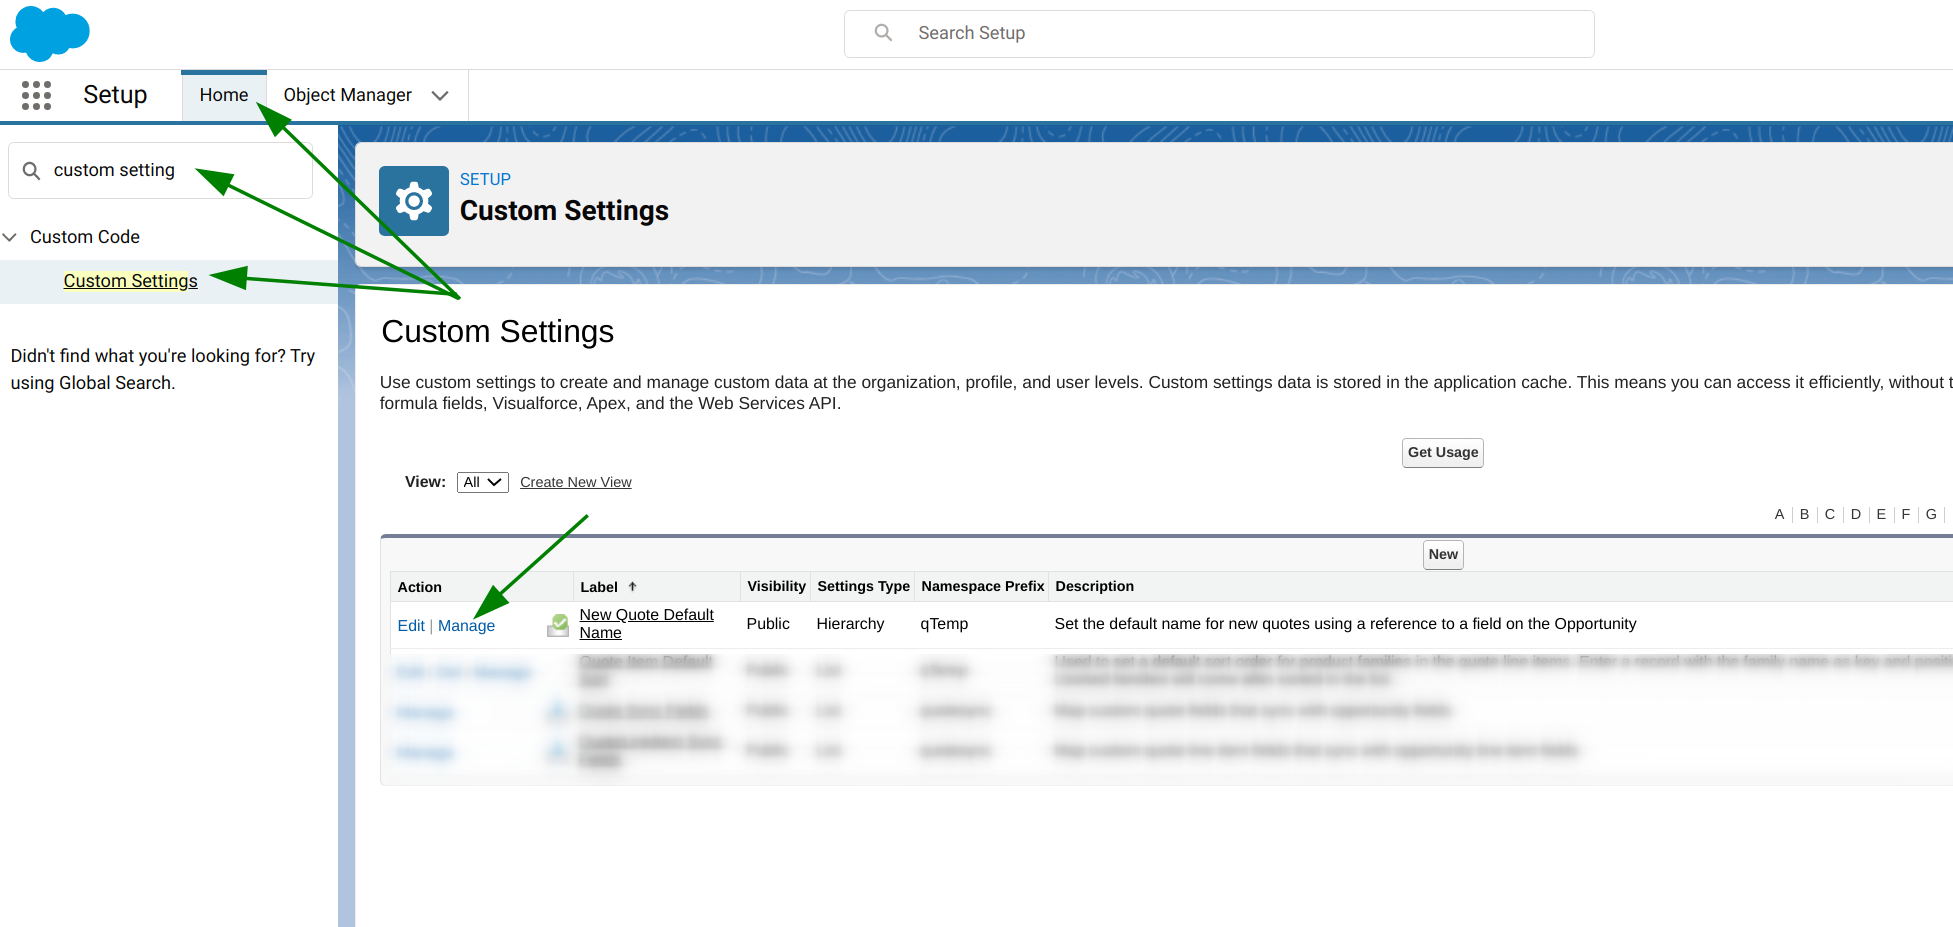The image size is (1953, 927).
Task: Filter list by letter G
Action: 1931,515
